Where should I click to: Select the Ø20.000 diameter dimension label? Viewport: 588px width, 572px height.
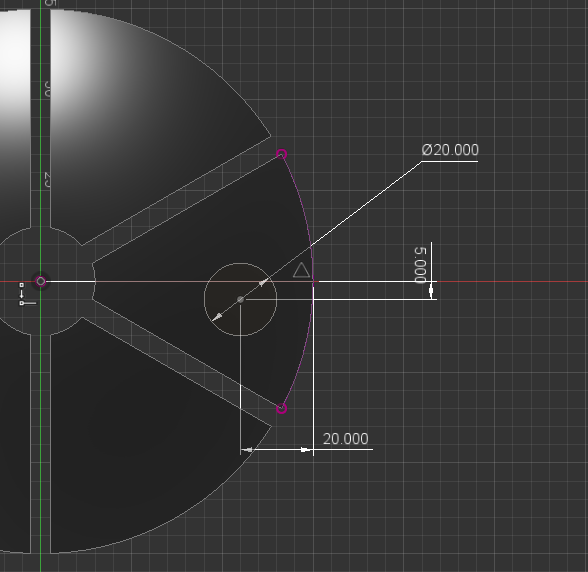click(450, 150)
